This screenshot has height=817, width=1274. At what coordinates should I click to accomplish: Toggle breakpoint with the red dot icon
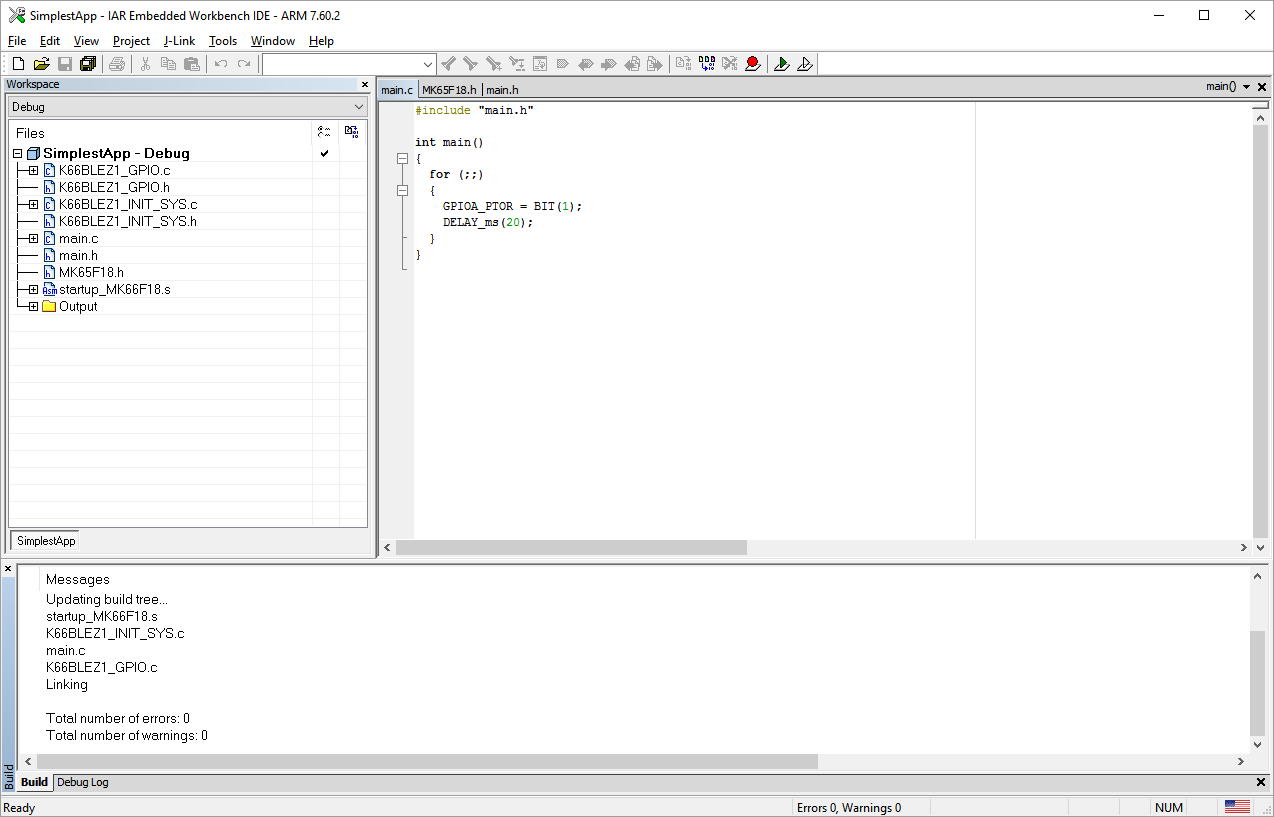753,64
